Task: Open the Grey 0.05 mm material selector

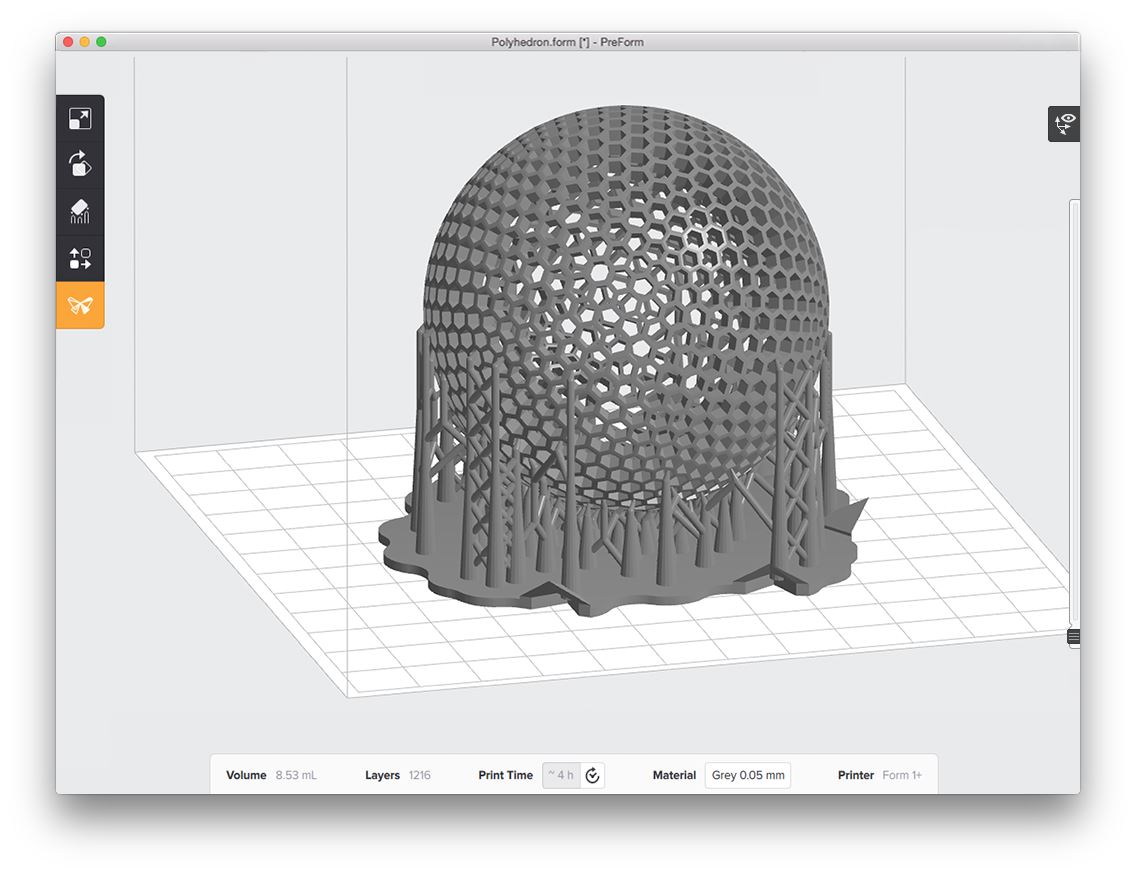Action: tap(747, 775)
